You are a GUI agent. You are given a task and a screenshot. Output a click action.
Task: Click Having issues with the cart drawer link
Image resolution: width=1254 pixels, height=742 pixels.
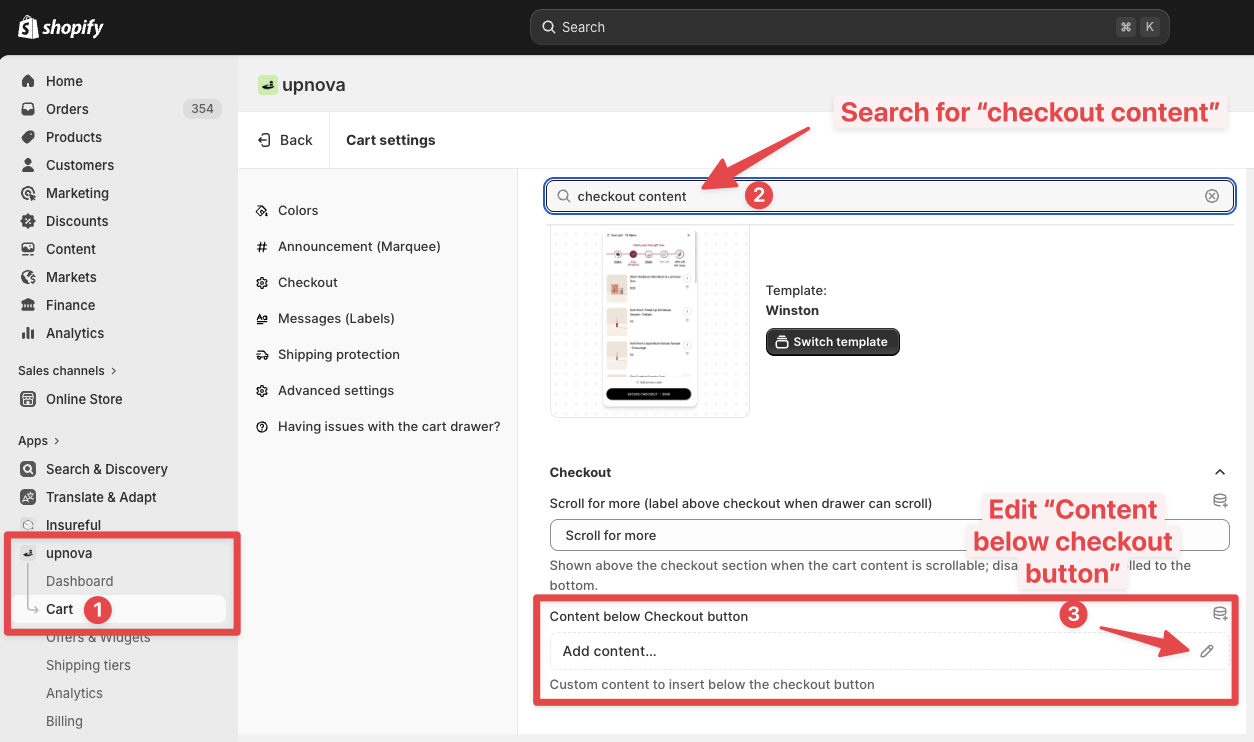(389, 427)
